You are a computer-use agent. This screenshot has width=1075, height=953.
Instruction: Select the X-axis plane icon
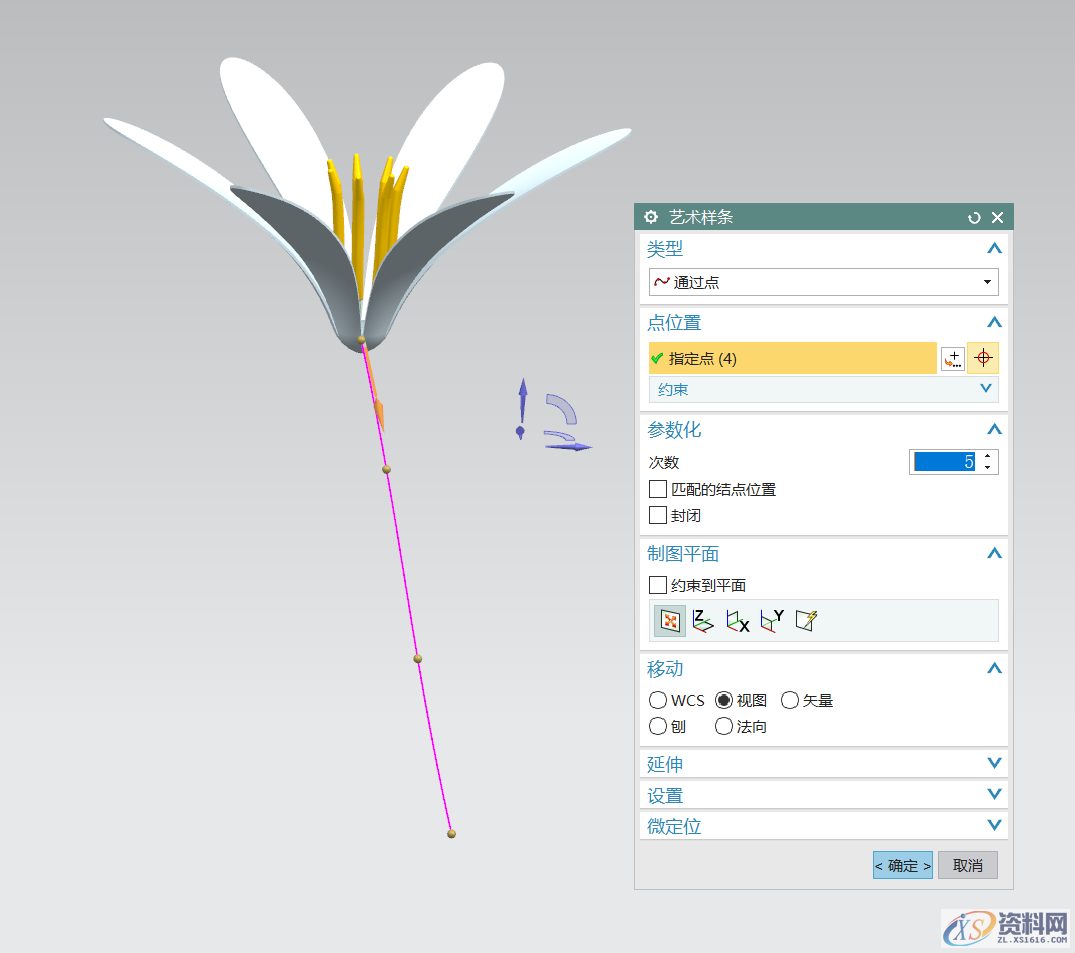(x=737, y=621)
